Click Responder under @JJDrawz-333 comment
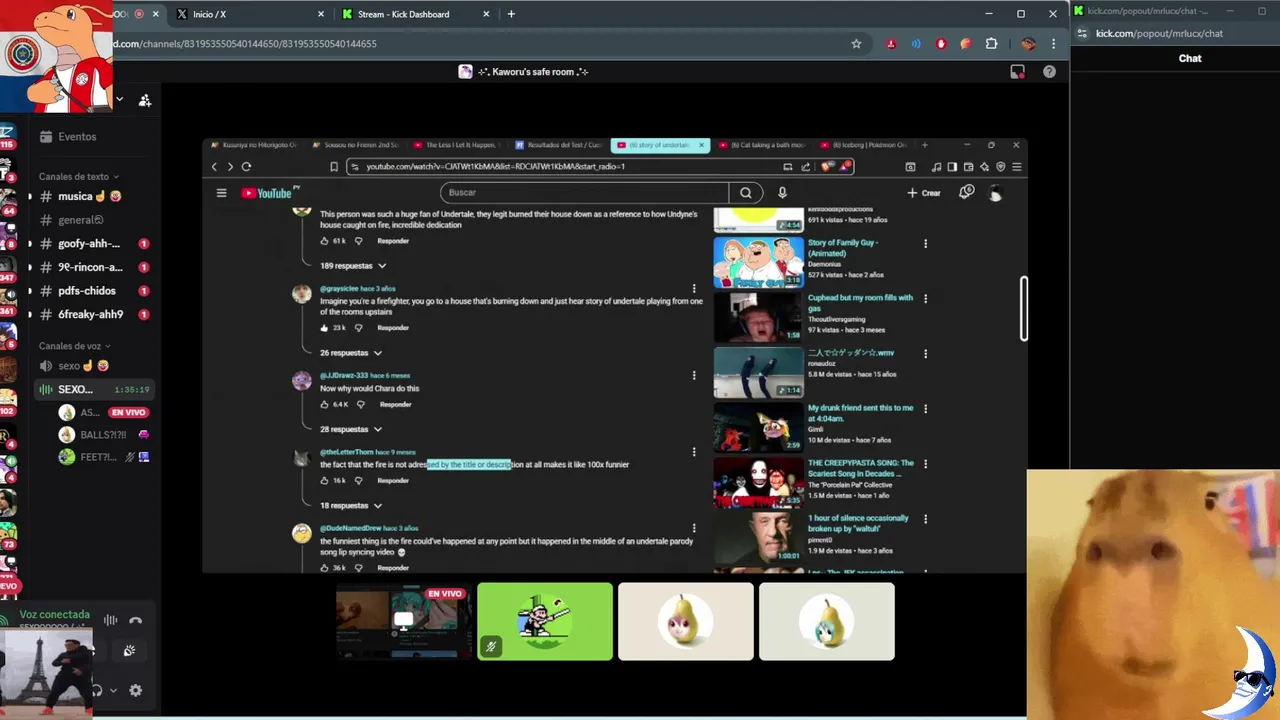The image size is (1280, 720). pyautogui.click(x=395, y=404)
